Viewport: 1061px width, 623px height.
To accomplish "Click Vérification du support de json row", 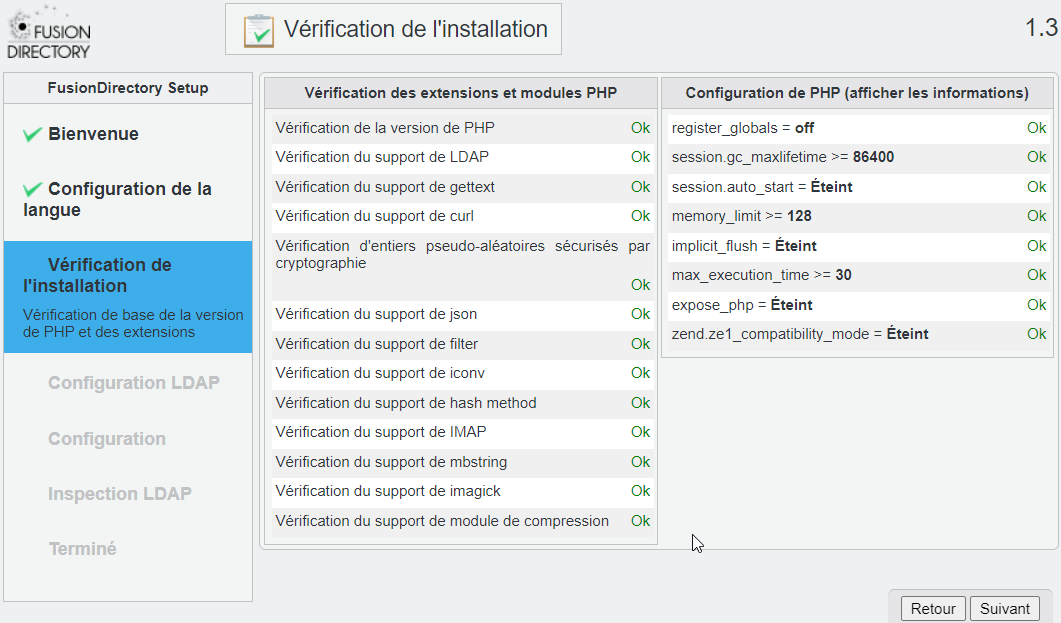I will coord(462,314).
